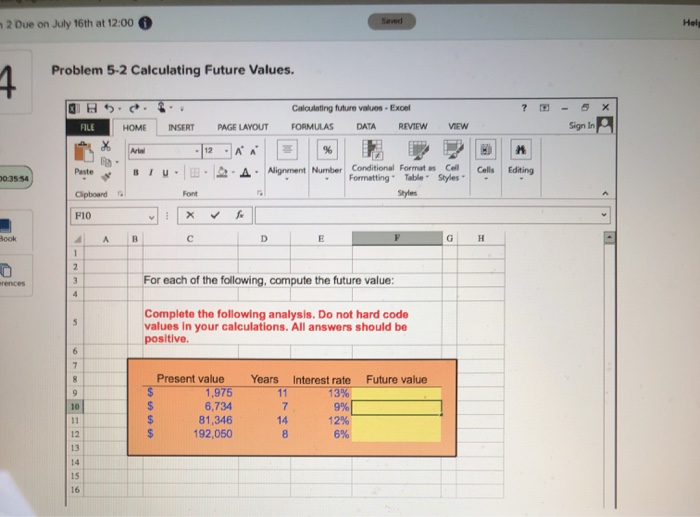Click the Saved status pill

coord(392,21)
